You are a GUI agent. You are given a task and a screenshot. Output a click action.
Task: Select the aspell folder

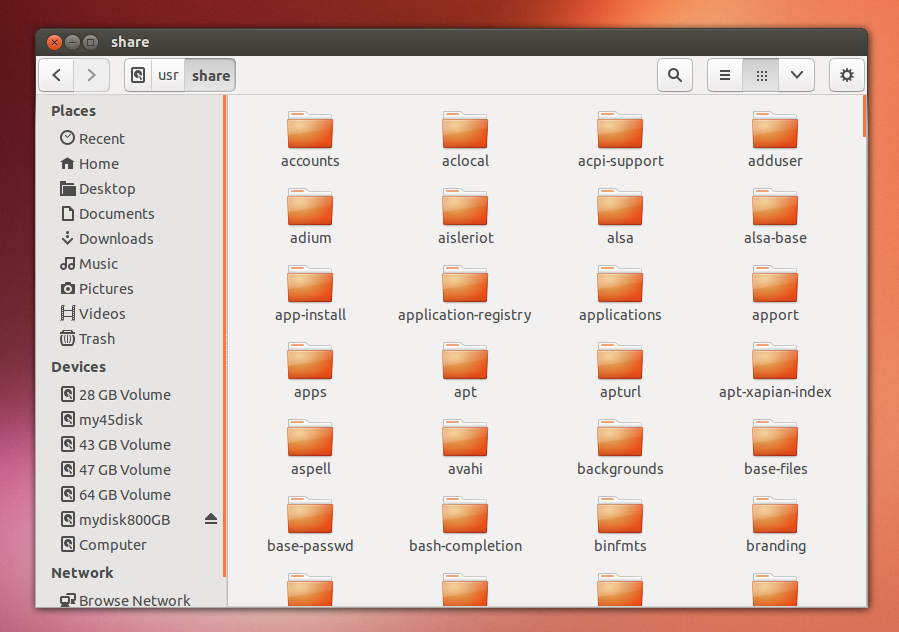click(310, 448)
